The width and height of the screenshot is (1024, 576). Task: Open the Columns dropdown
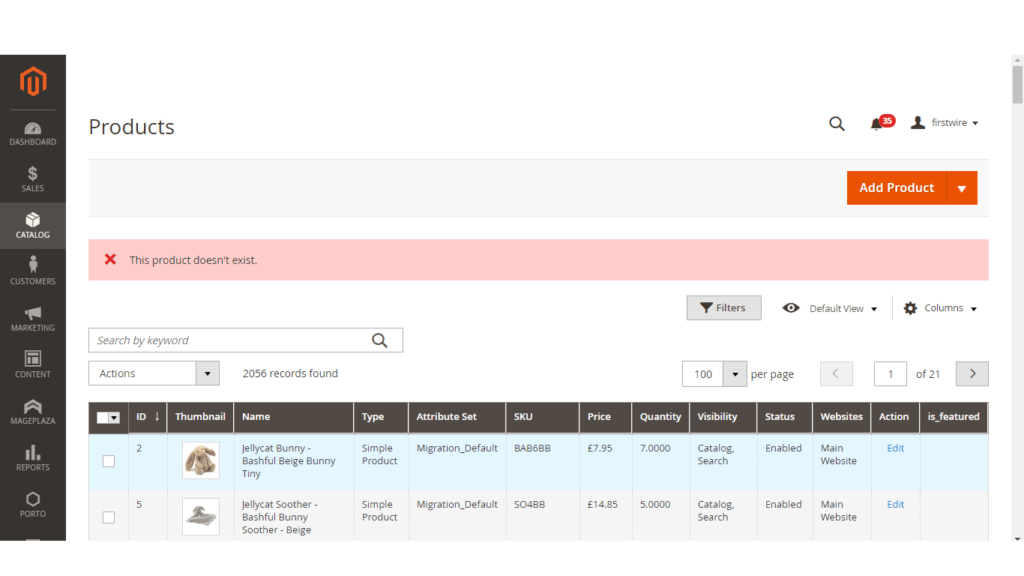click(950, 308)
